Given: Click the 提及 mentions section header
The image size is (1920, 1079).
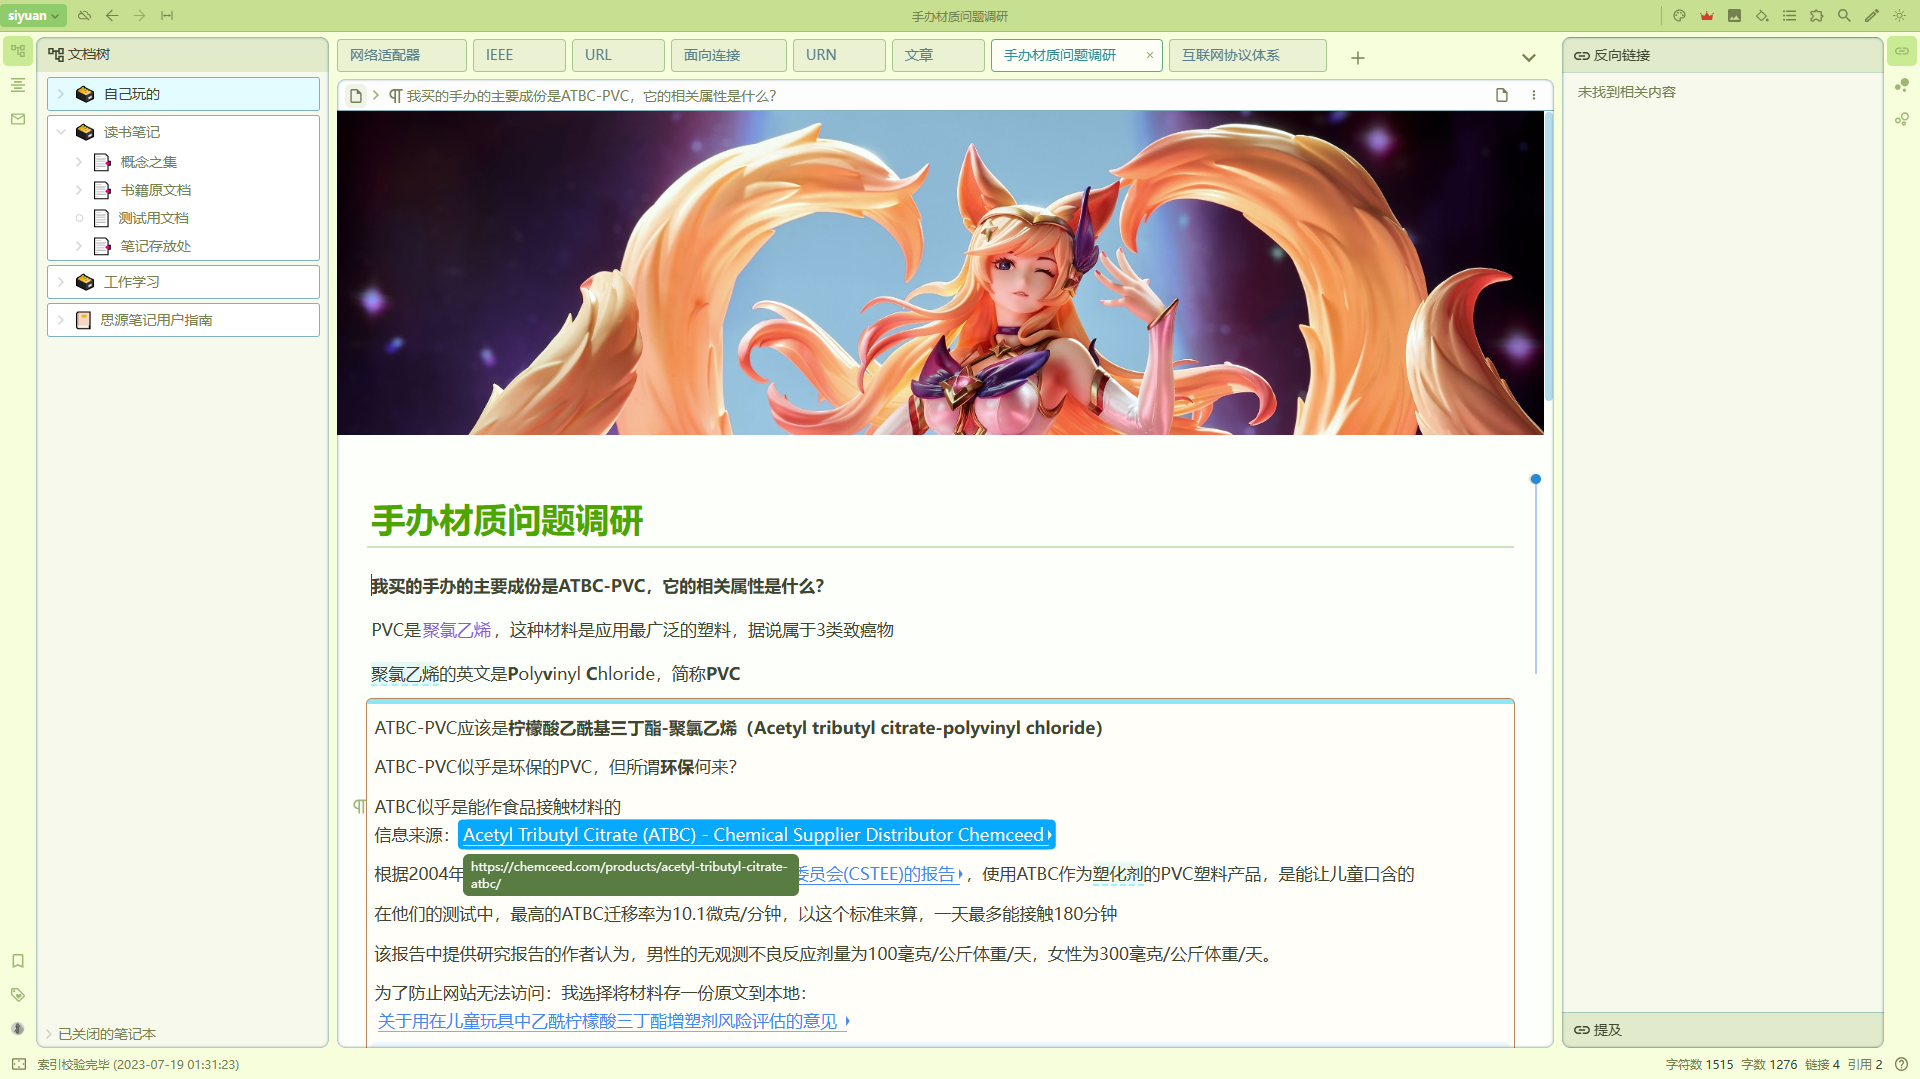Looking at the screenshot, I should point(1722,1030).
